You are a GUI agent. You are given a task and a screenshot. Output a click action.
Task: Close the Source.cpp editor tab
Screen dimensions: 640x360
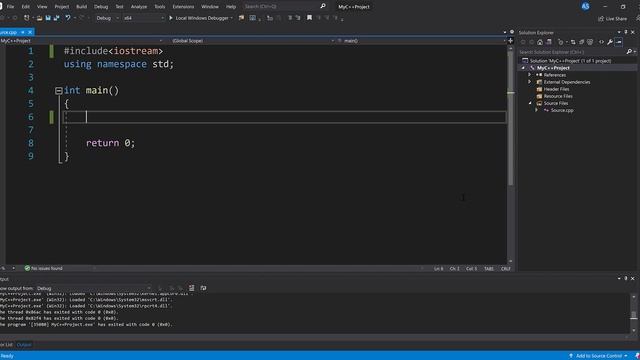(30, 32)
